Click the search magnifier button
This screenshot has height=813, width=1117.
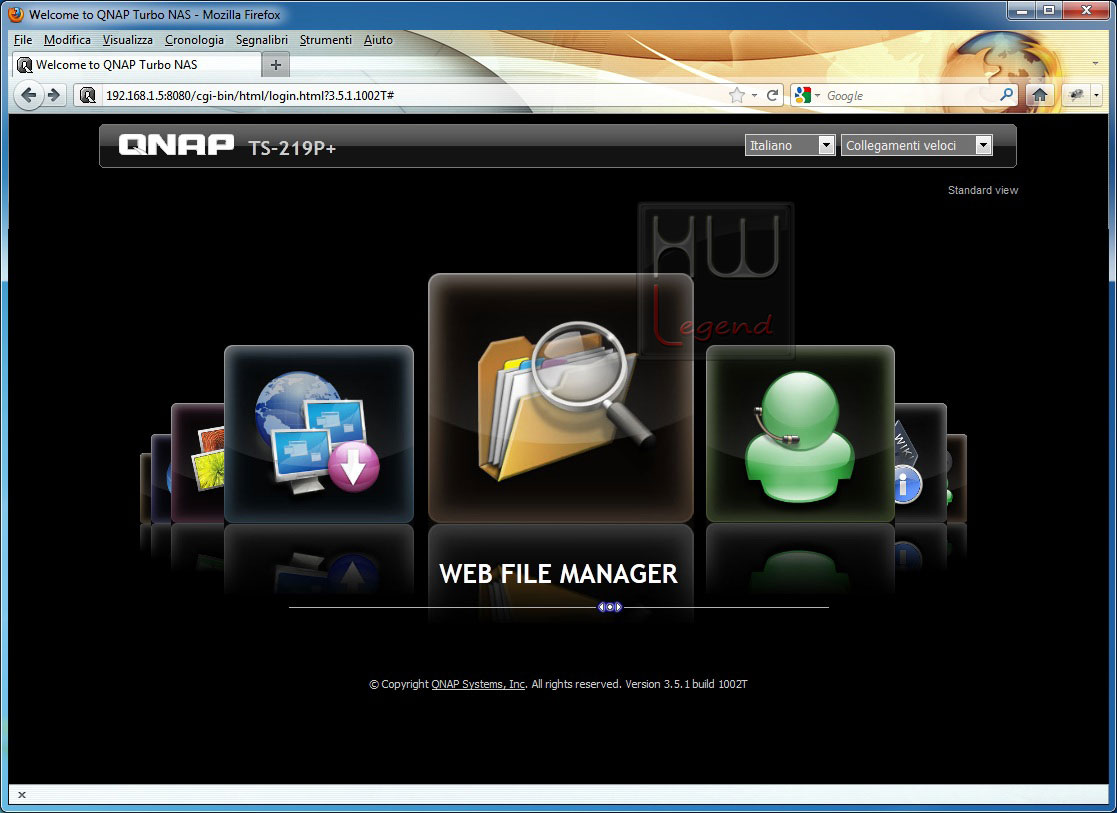(x=1007, y=95)
